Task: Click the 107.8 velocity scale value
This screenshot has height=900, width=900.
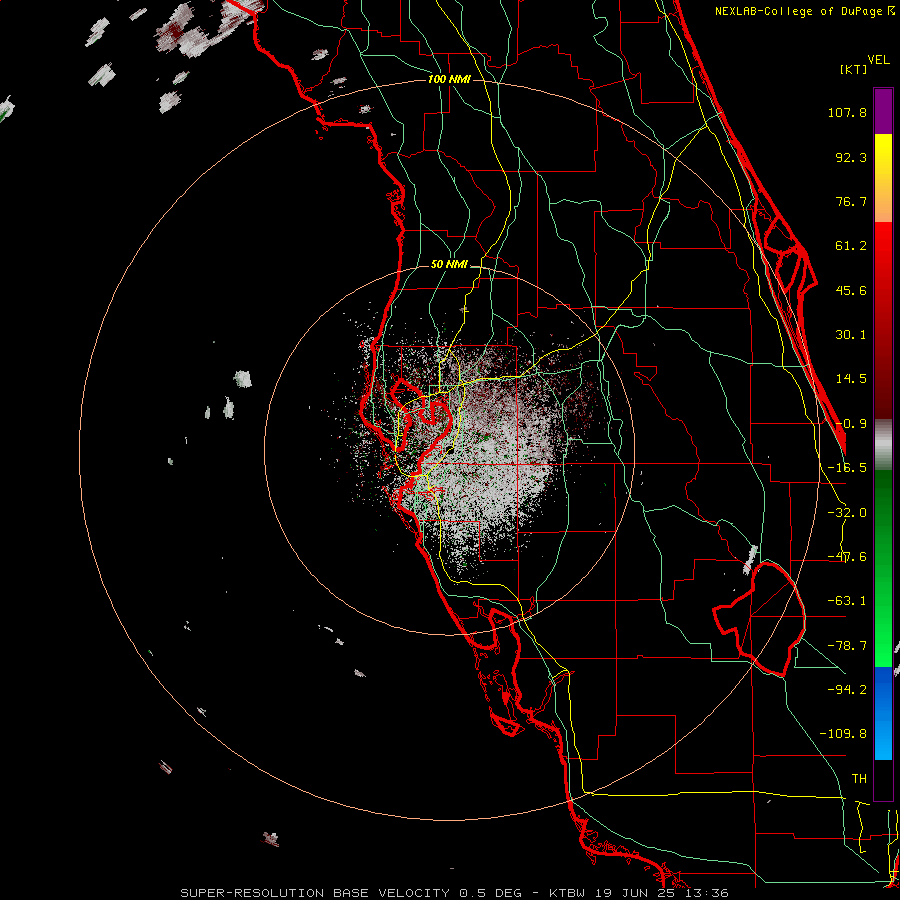Action: pyautogui.click(x=847, y=112)
